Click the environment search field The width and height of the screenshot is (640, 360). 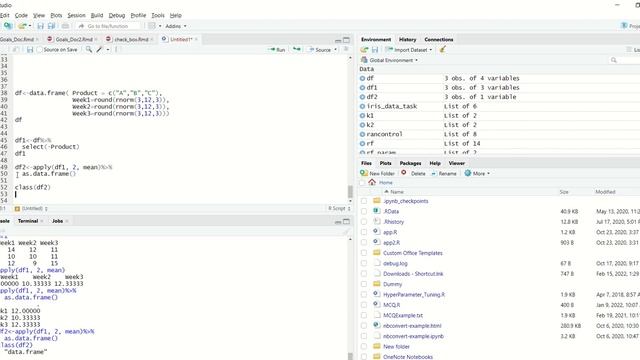(x=624, y=60)
